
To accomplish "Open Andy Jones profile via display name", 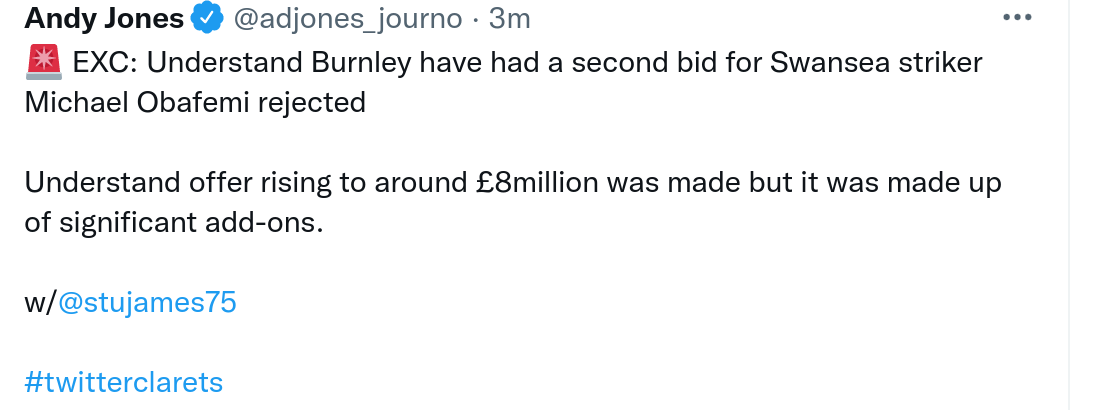I will [104, 18].
